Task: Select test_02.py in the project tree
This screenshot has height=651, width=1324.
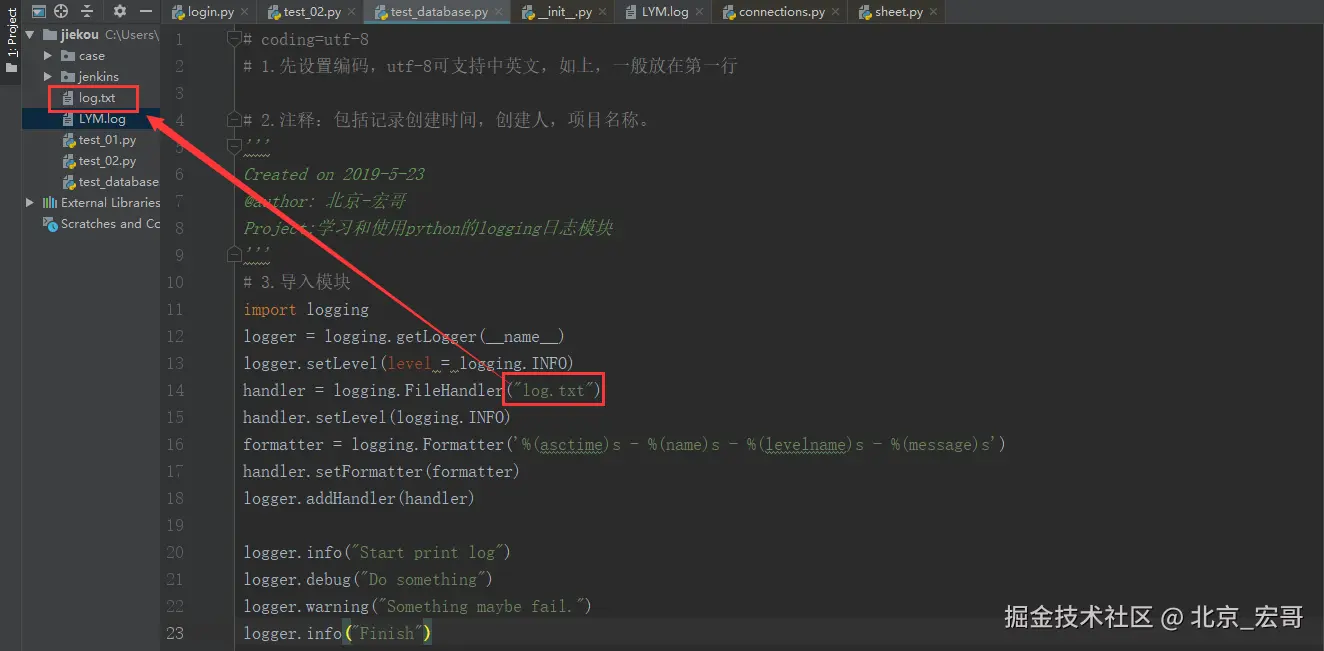Action: pyautogui.click(x=107, y=161)
